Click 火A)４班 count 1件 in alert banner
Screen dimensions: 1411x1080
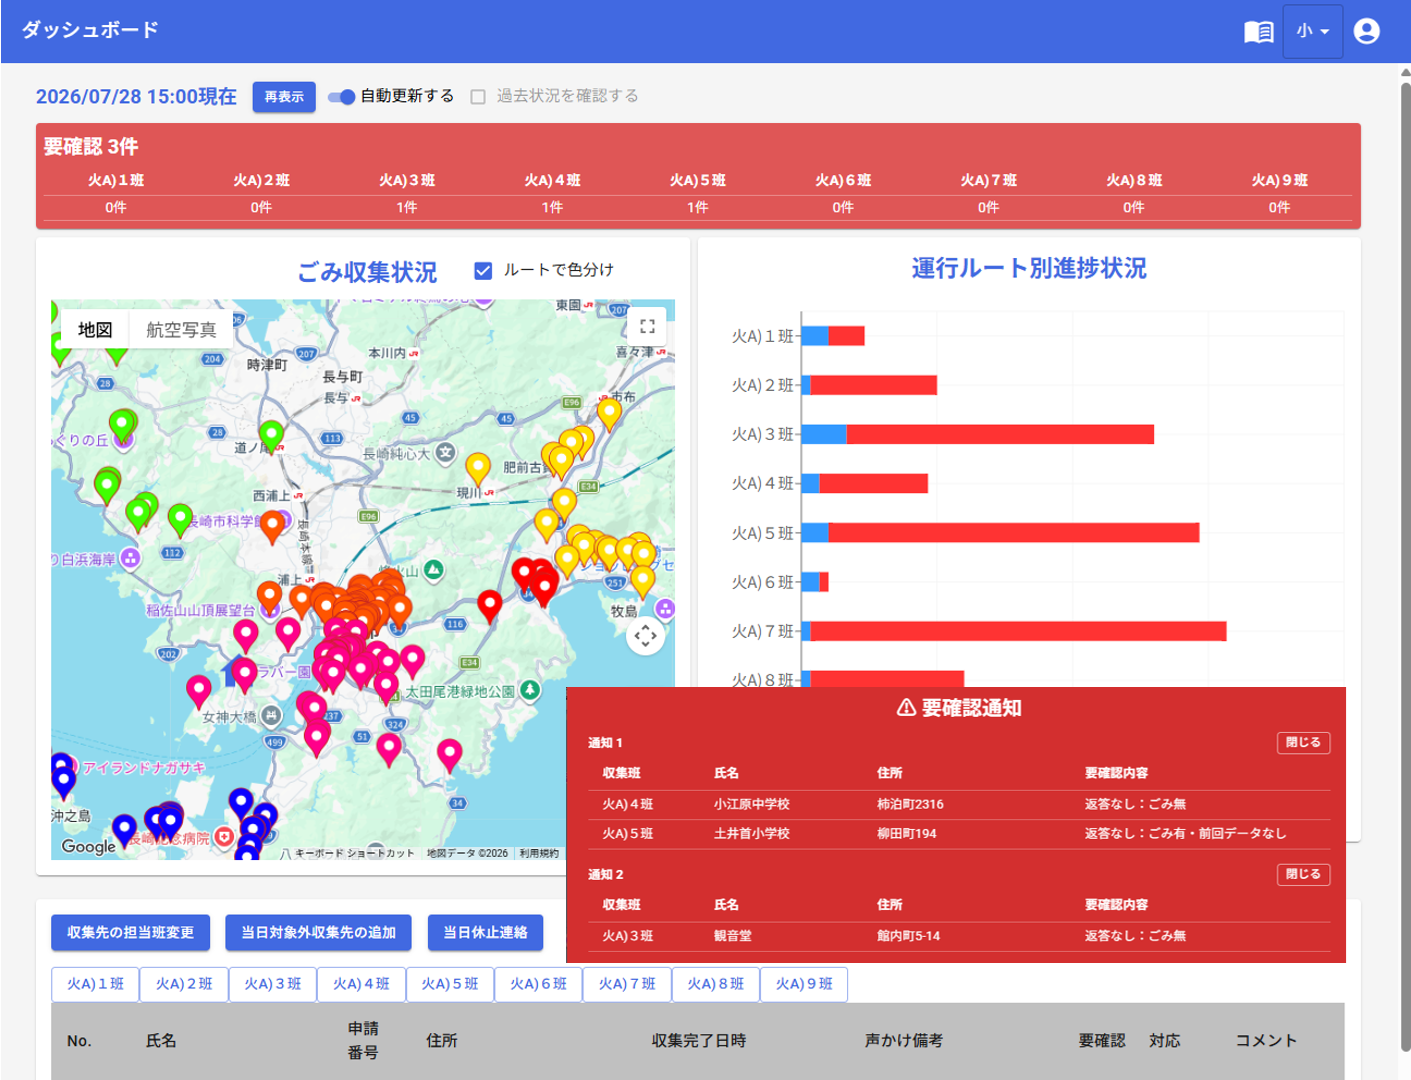[x=552, y=208]
